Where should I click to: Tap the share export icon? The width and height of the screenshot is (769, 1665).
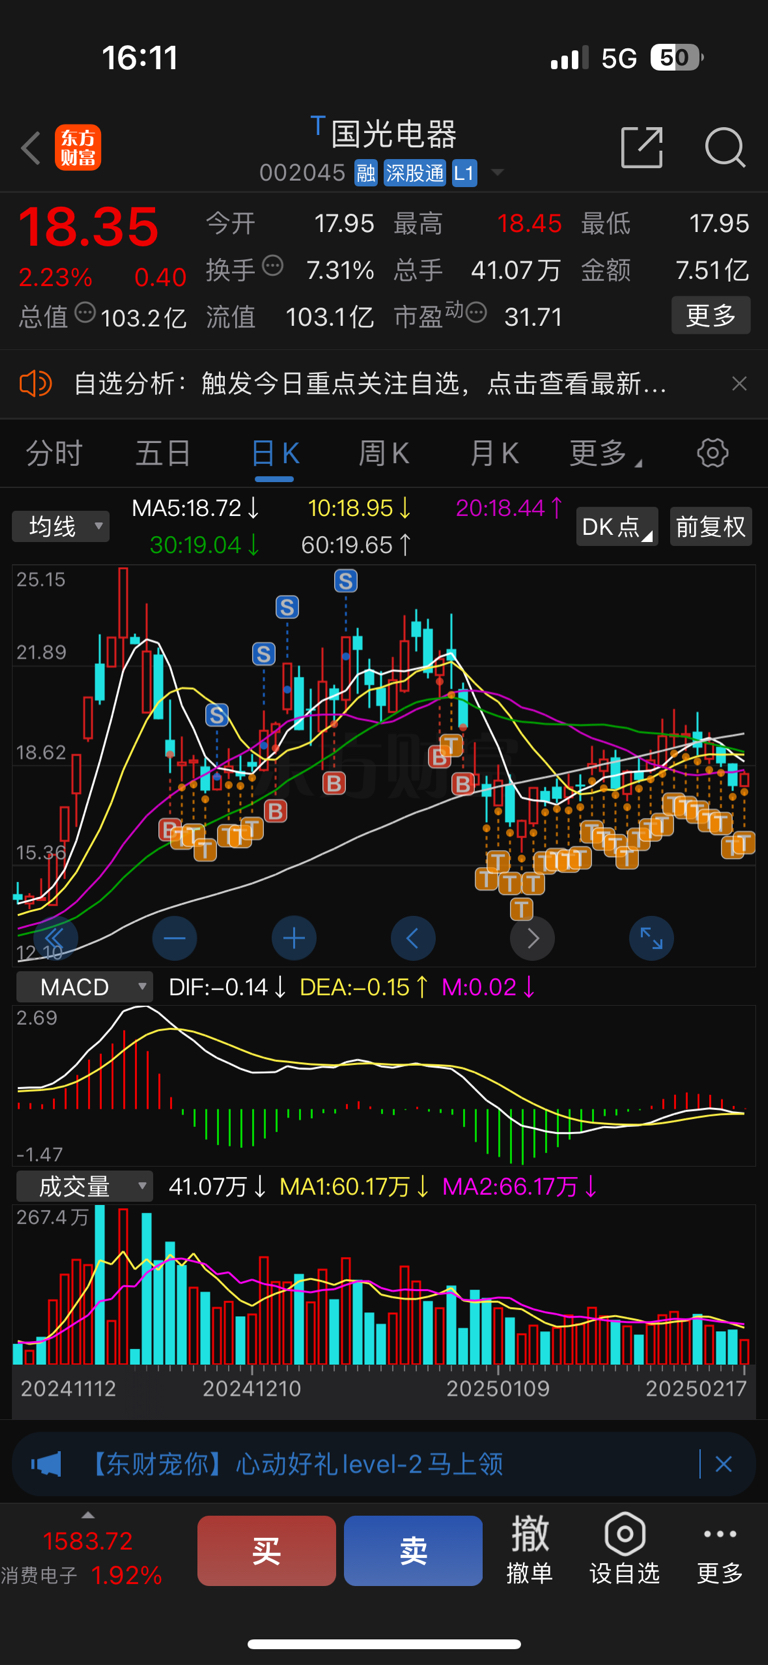pyautogui.click(x=642, y=147)
